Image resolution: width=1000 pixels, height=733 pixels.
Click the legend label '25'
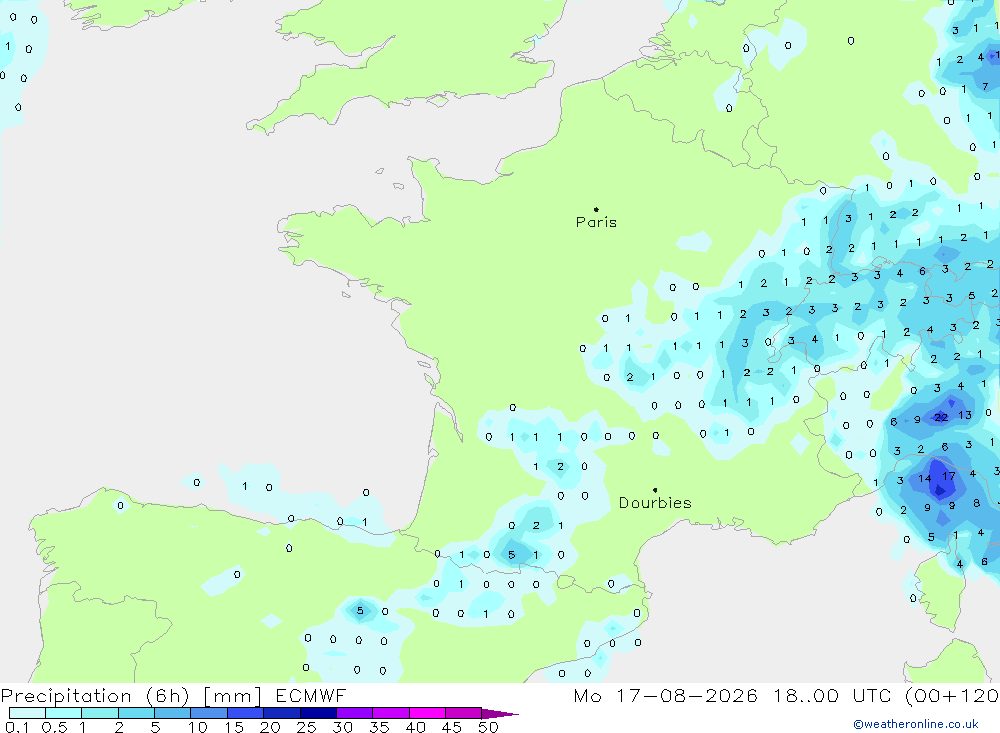point(306,727)
